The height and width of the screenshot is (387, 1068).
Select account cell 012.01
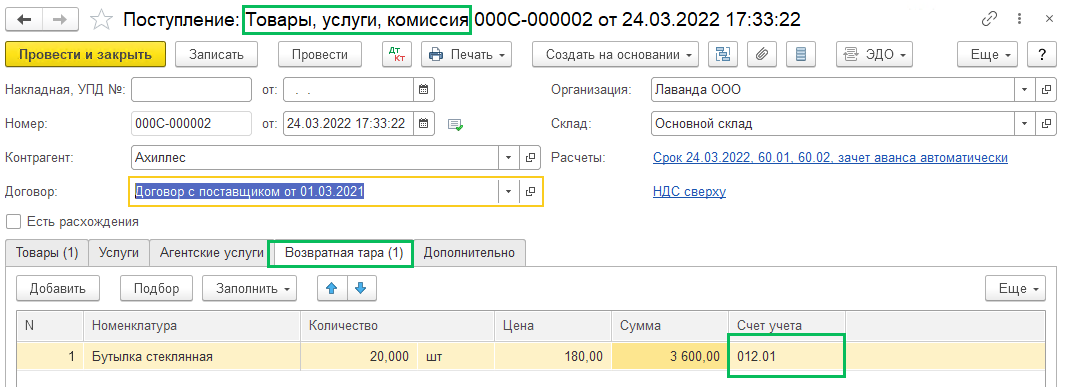pos(787,356)
